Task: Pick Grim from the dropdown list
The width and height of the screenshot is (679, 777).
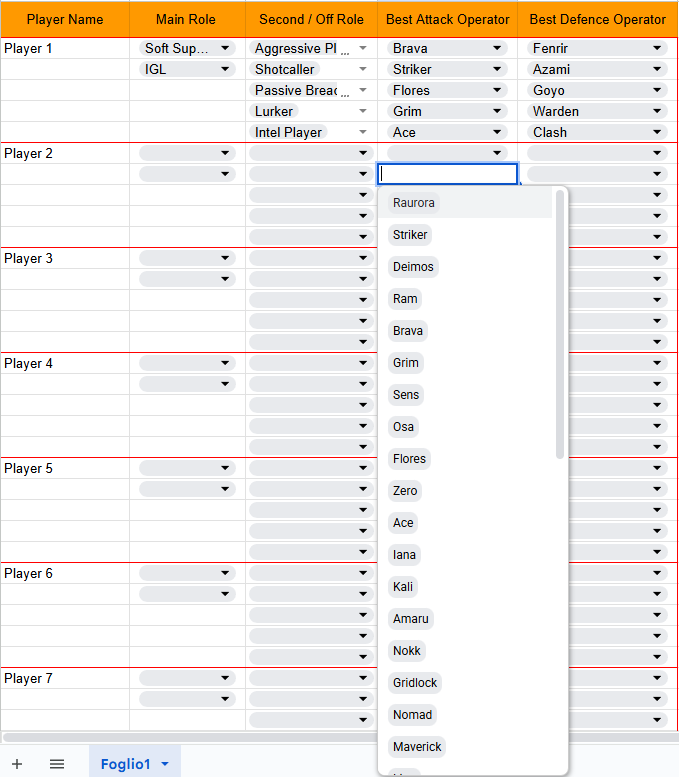Action: tap(405, 363)
